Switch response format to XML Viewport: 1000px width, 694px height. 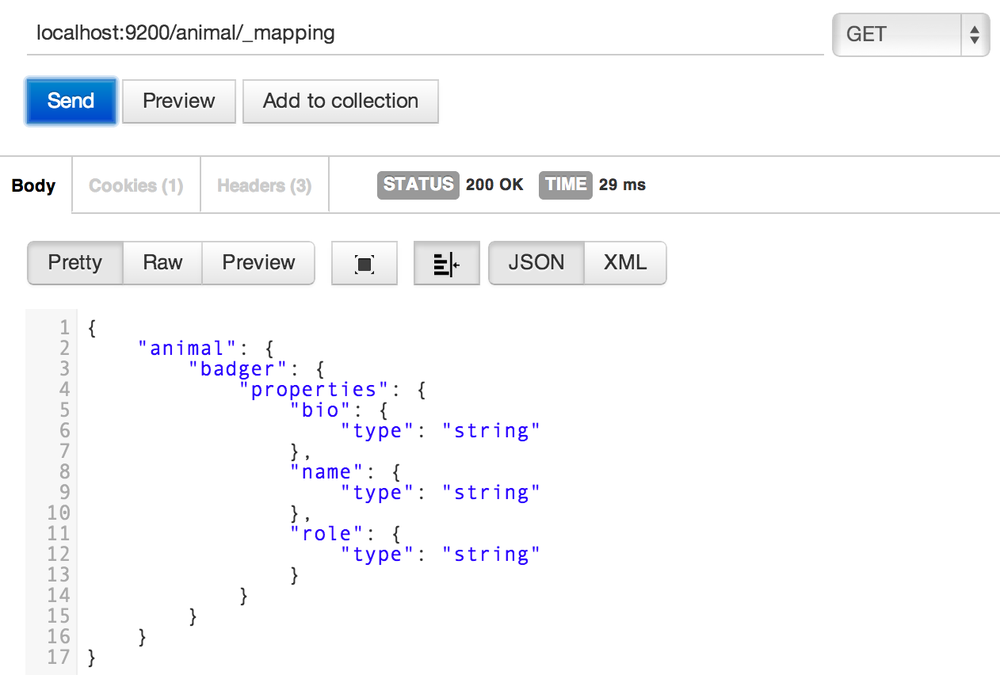coord(625,263)
